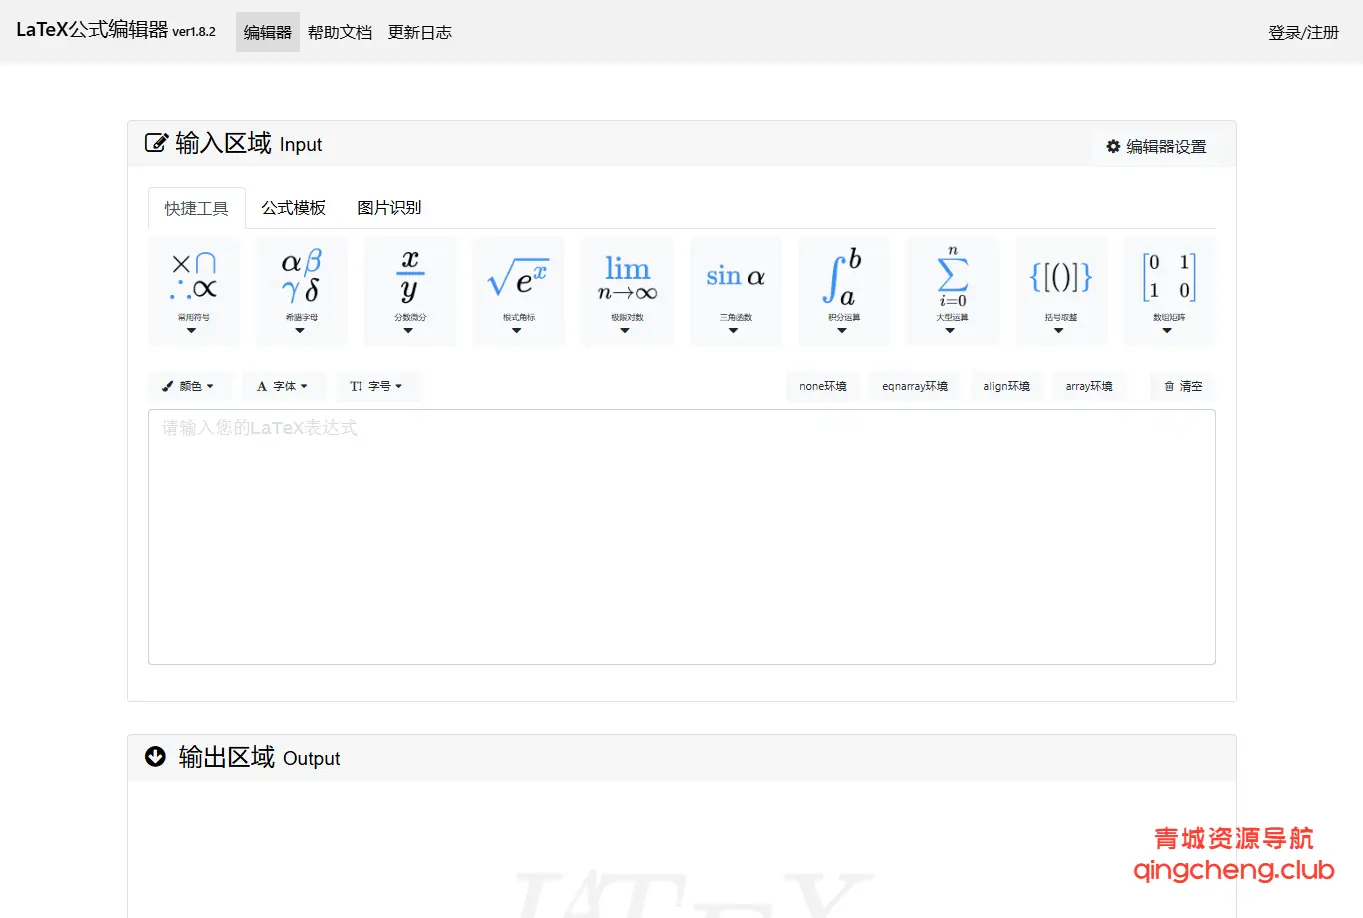Open the sin α trigonometric functions palette
1363x918 pixels.
pos(735,291)
